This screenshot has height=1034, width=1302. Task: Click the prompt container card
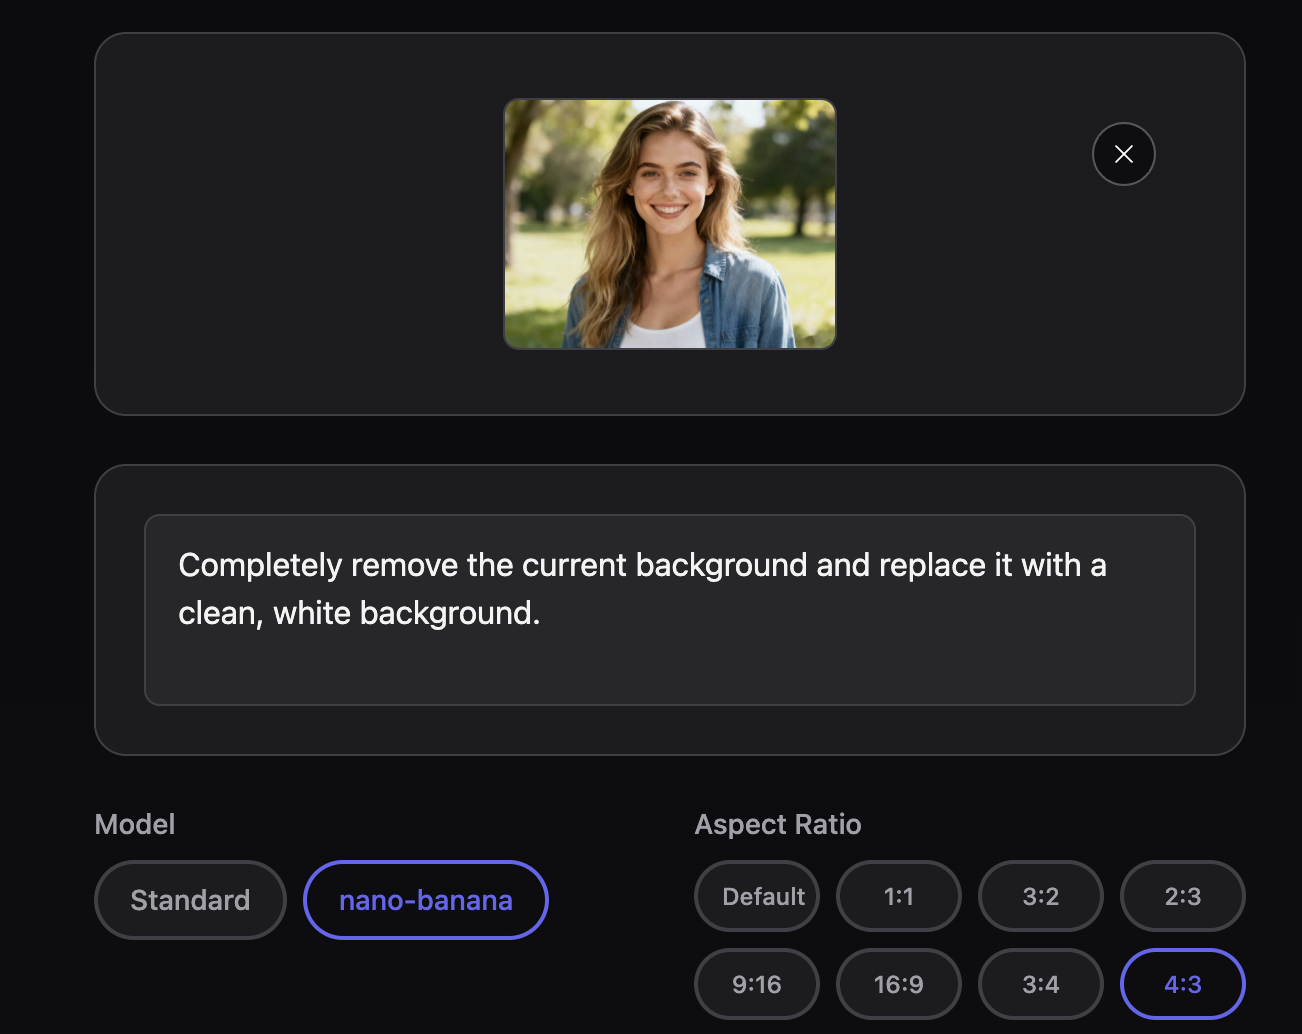point(670,730)
